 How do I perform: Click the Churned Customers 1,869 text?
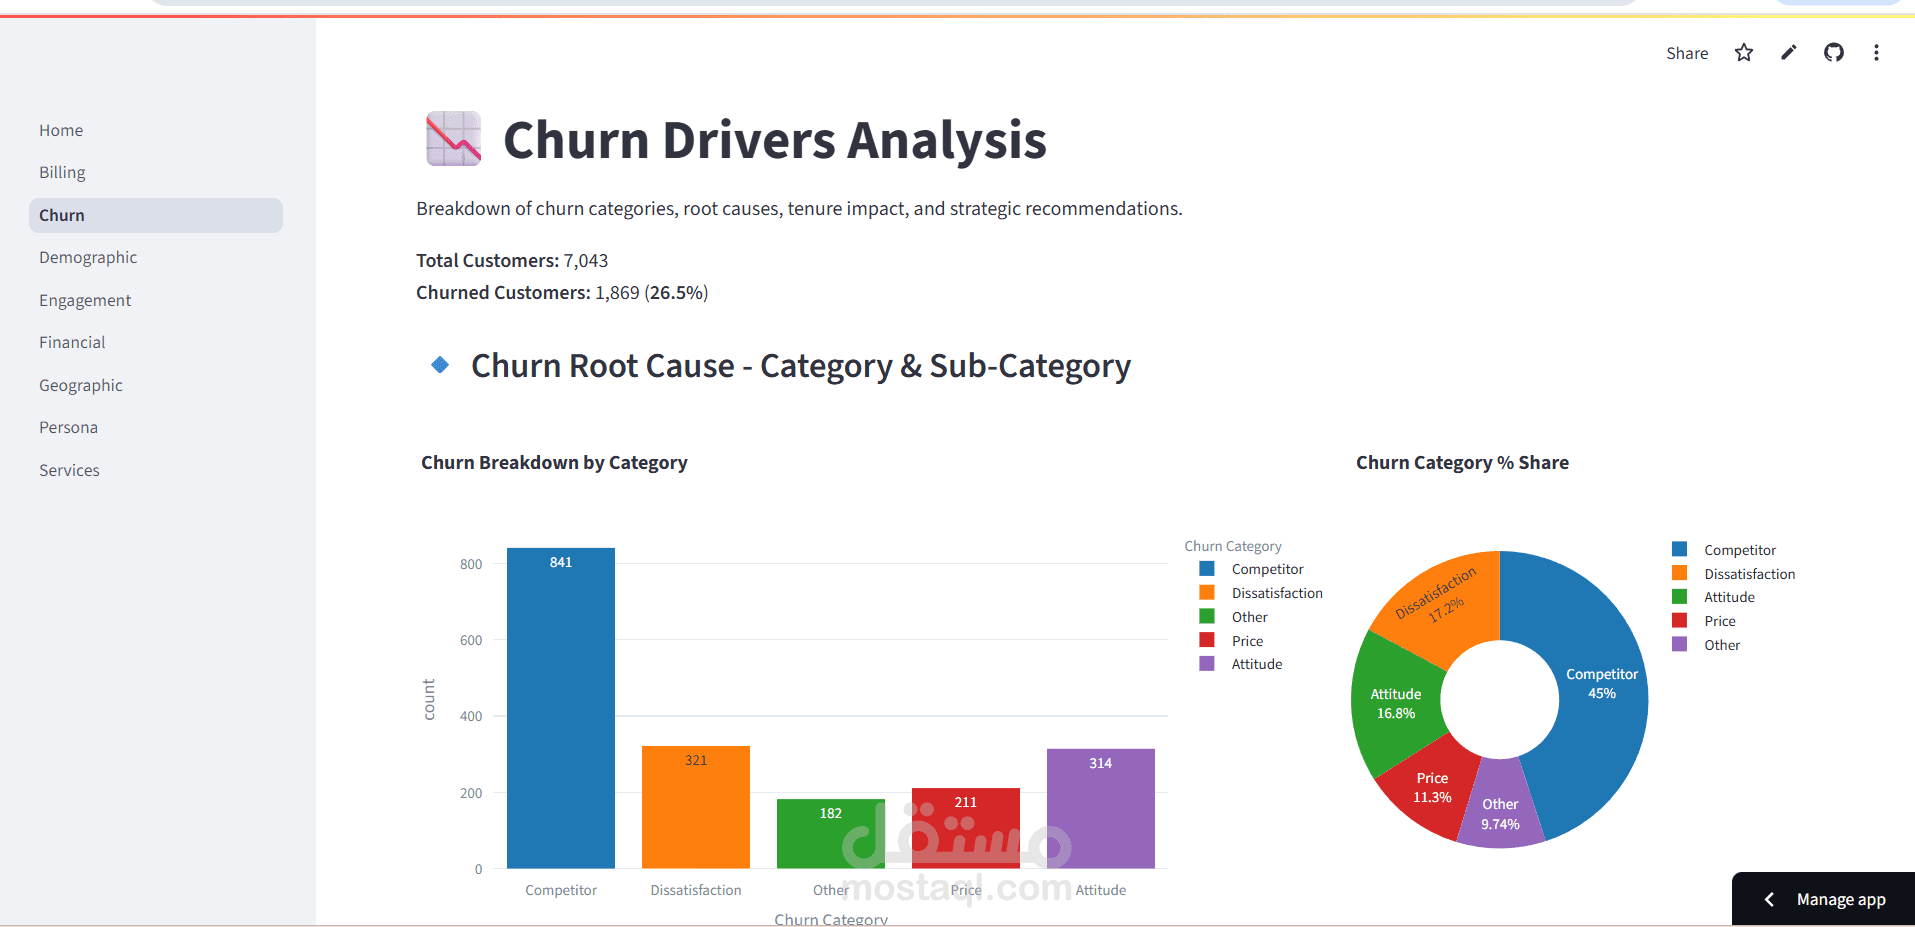coord(562,292)
